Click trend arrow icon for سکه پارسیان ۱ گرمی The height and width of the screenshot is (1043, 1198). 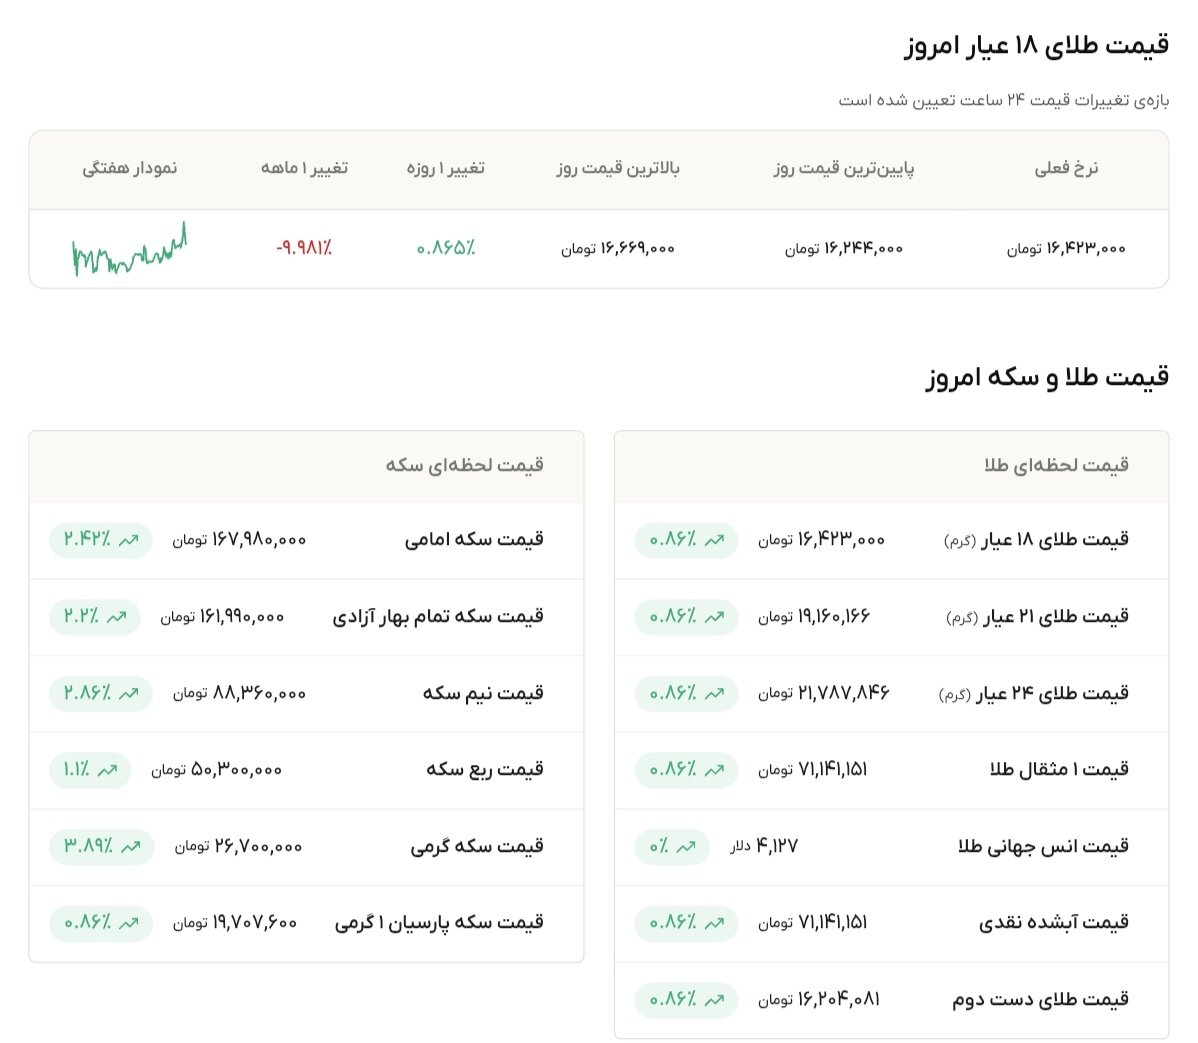point(128,923)
